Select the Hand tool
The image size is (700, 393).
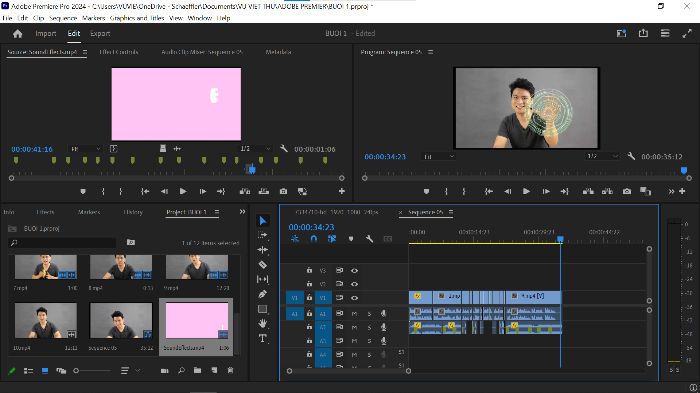click(x=262, y=323)
